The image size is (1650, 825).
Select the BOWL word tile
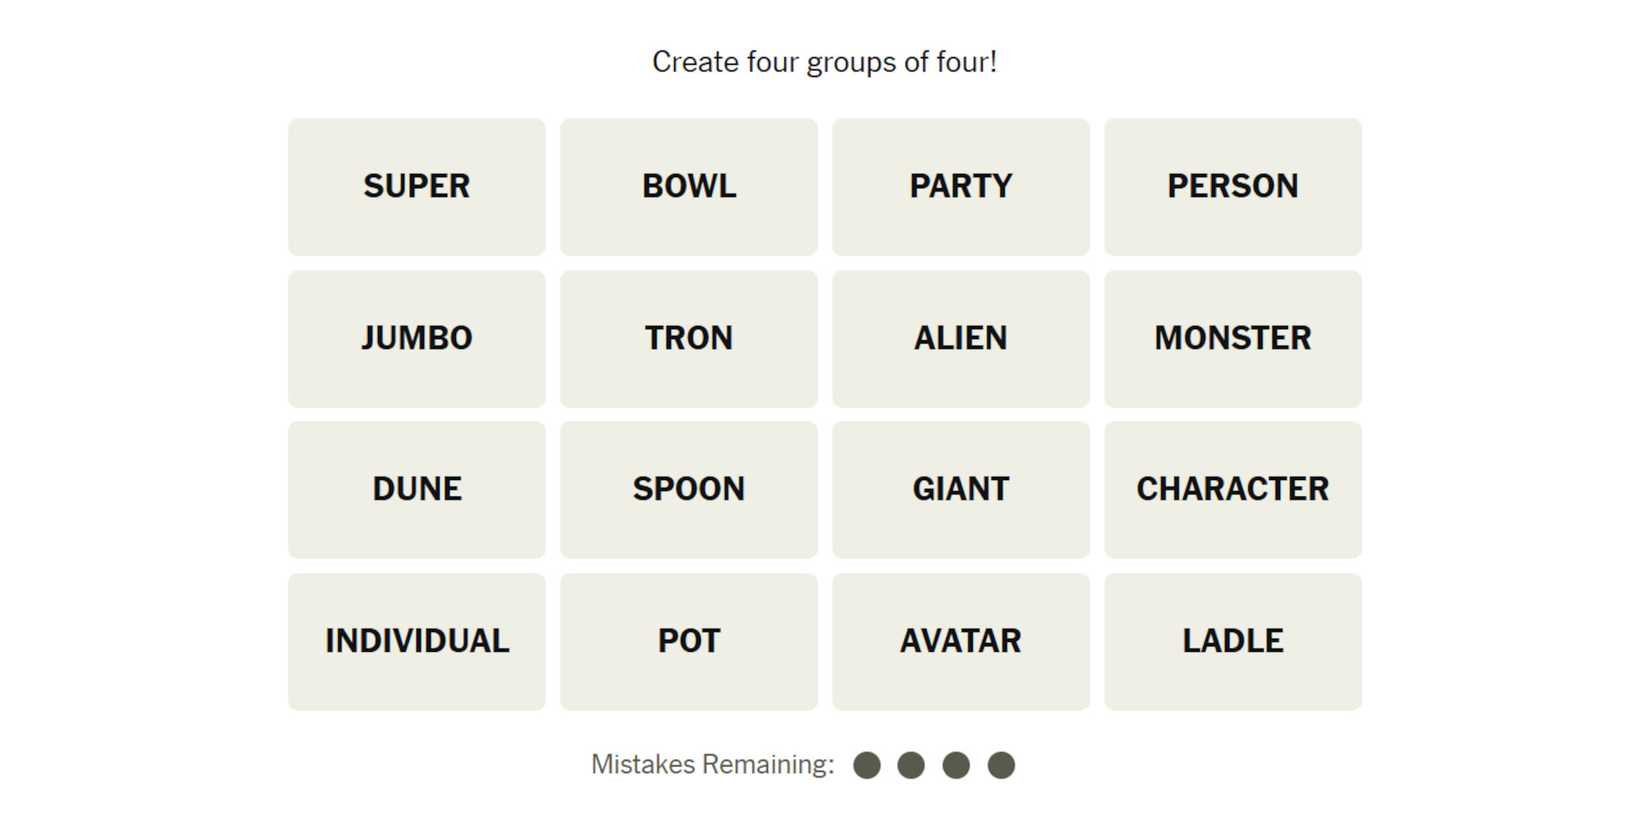(x=688, y=187)
